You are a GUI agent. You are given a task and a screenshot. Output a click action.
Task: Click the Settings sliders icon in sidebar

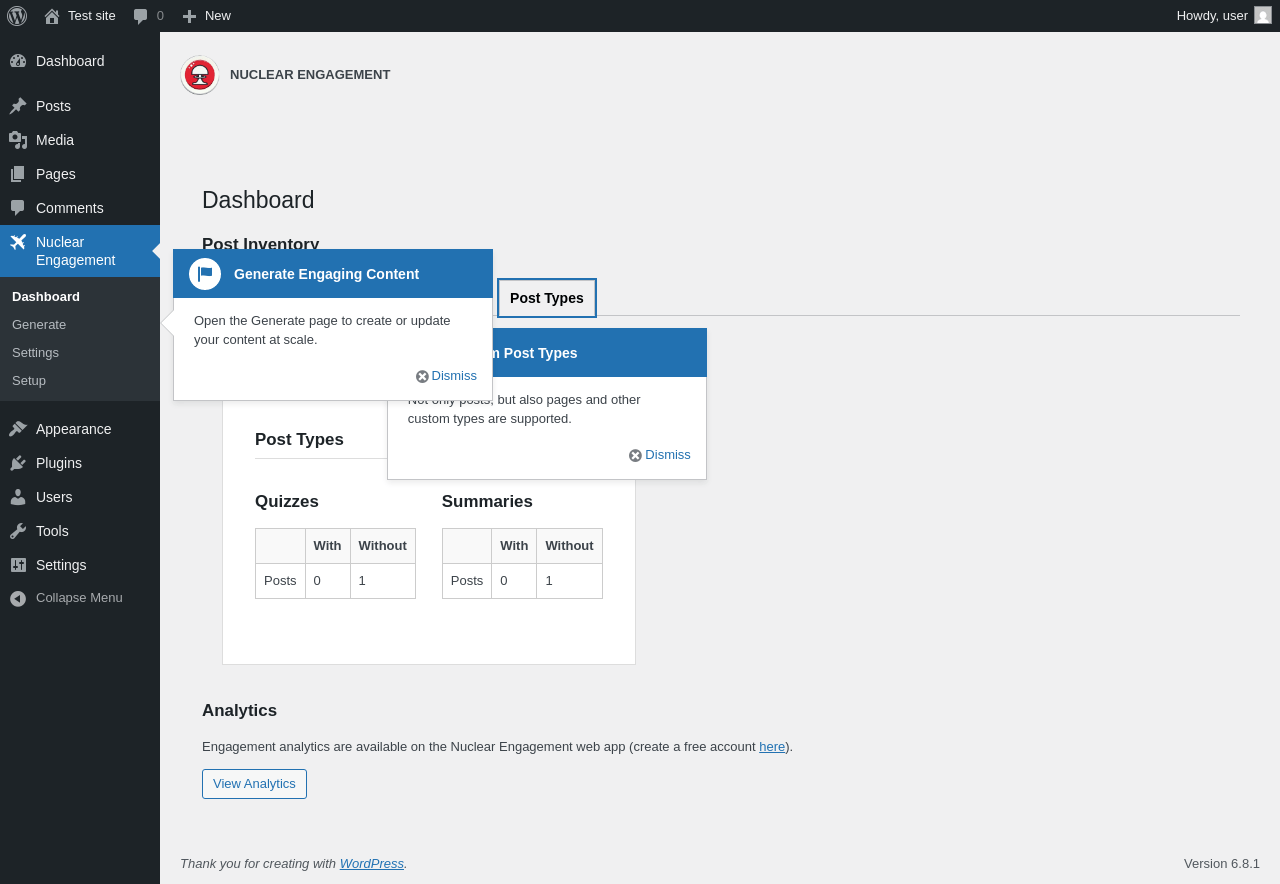18,565
